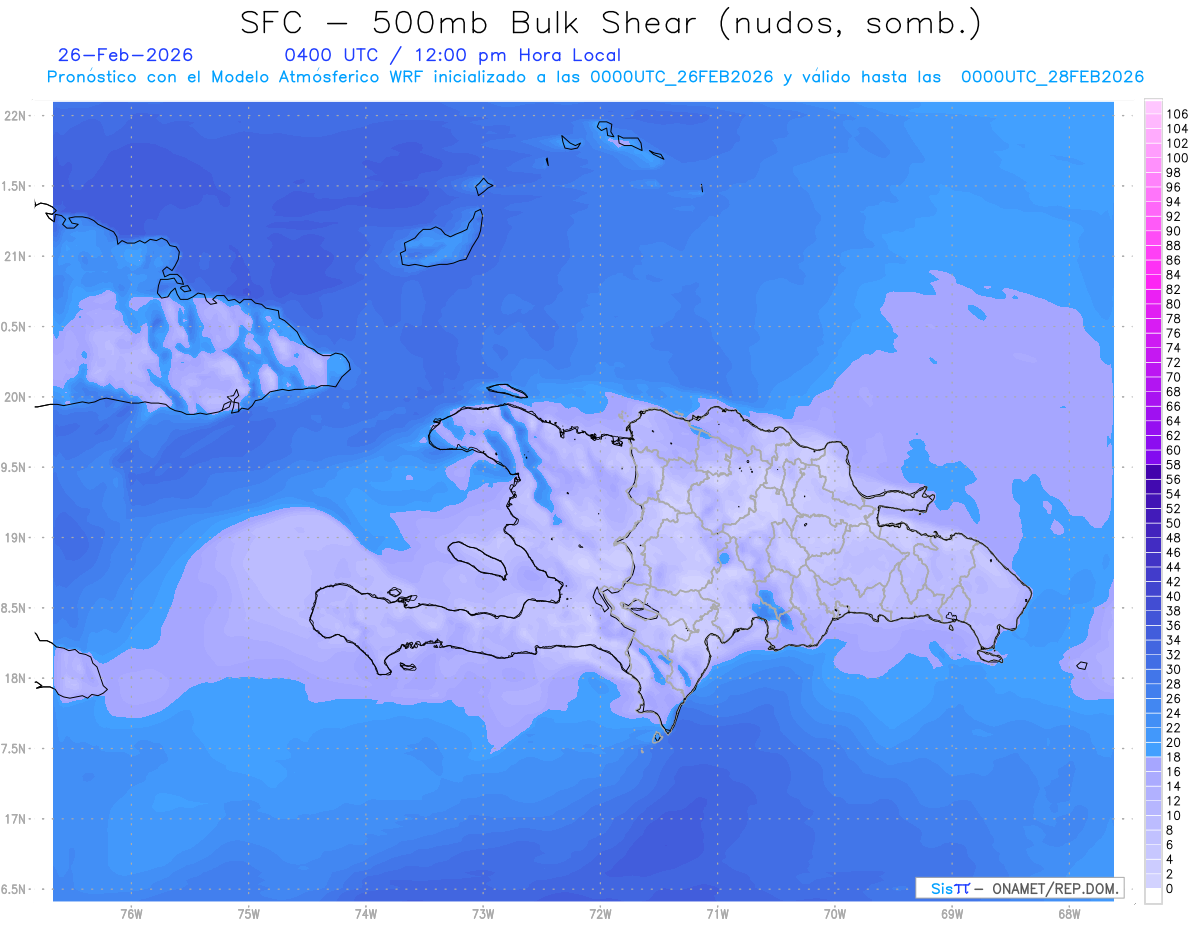This screenshot has width=1200, height=927.
Task: Click the 20N latitude label
Action: click(15, 397)
